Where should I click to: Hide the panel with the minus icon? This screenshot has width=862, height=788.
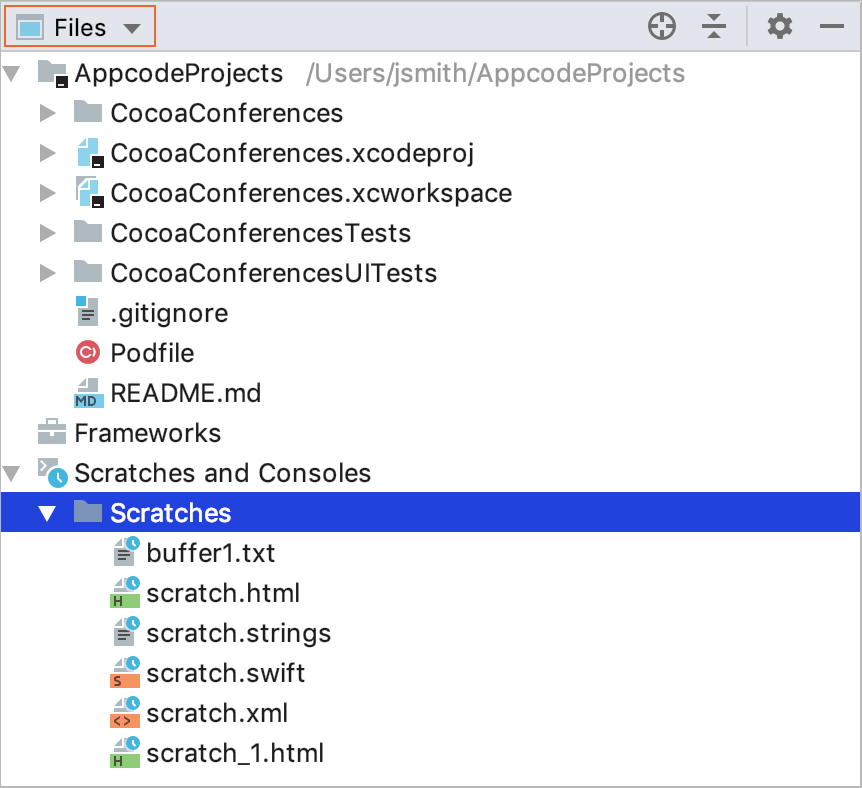[x=832, y=27]
